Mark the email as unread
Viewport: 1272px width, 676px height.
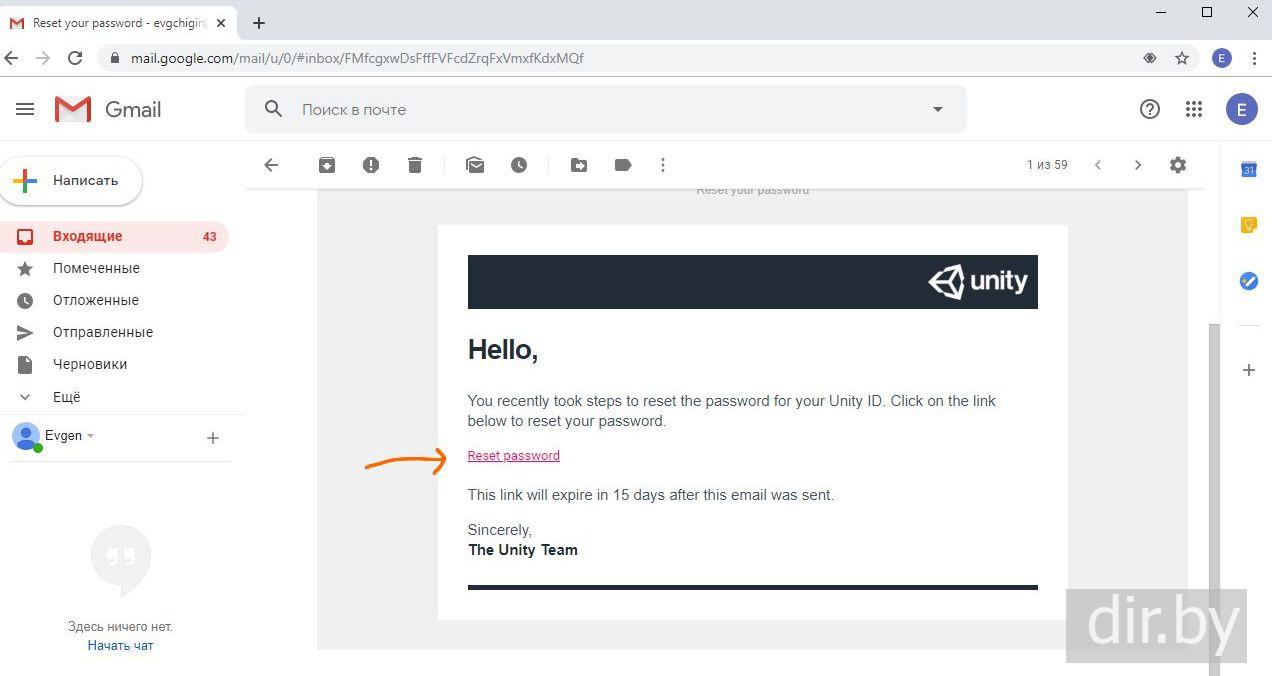(x=475, y=165)
